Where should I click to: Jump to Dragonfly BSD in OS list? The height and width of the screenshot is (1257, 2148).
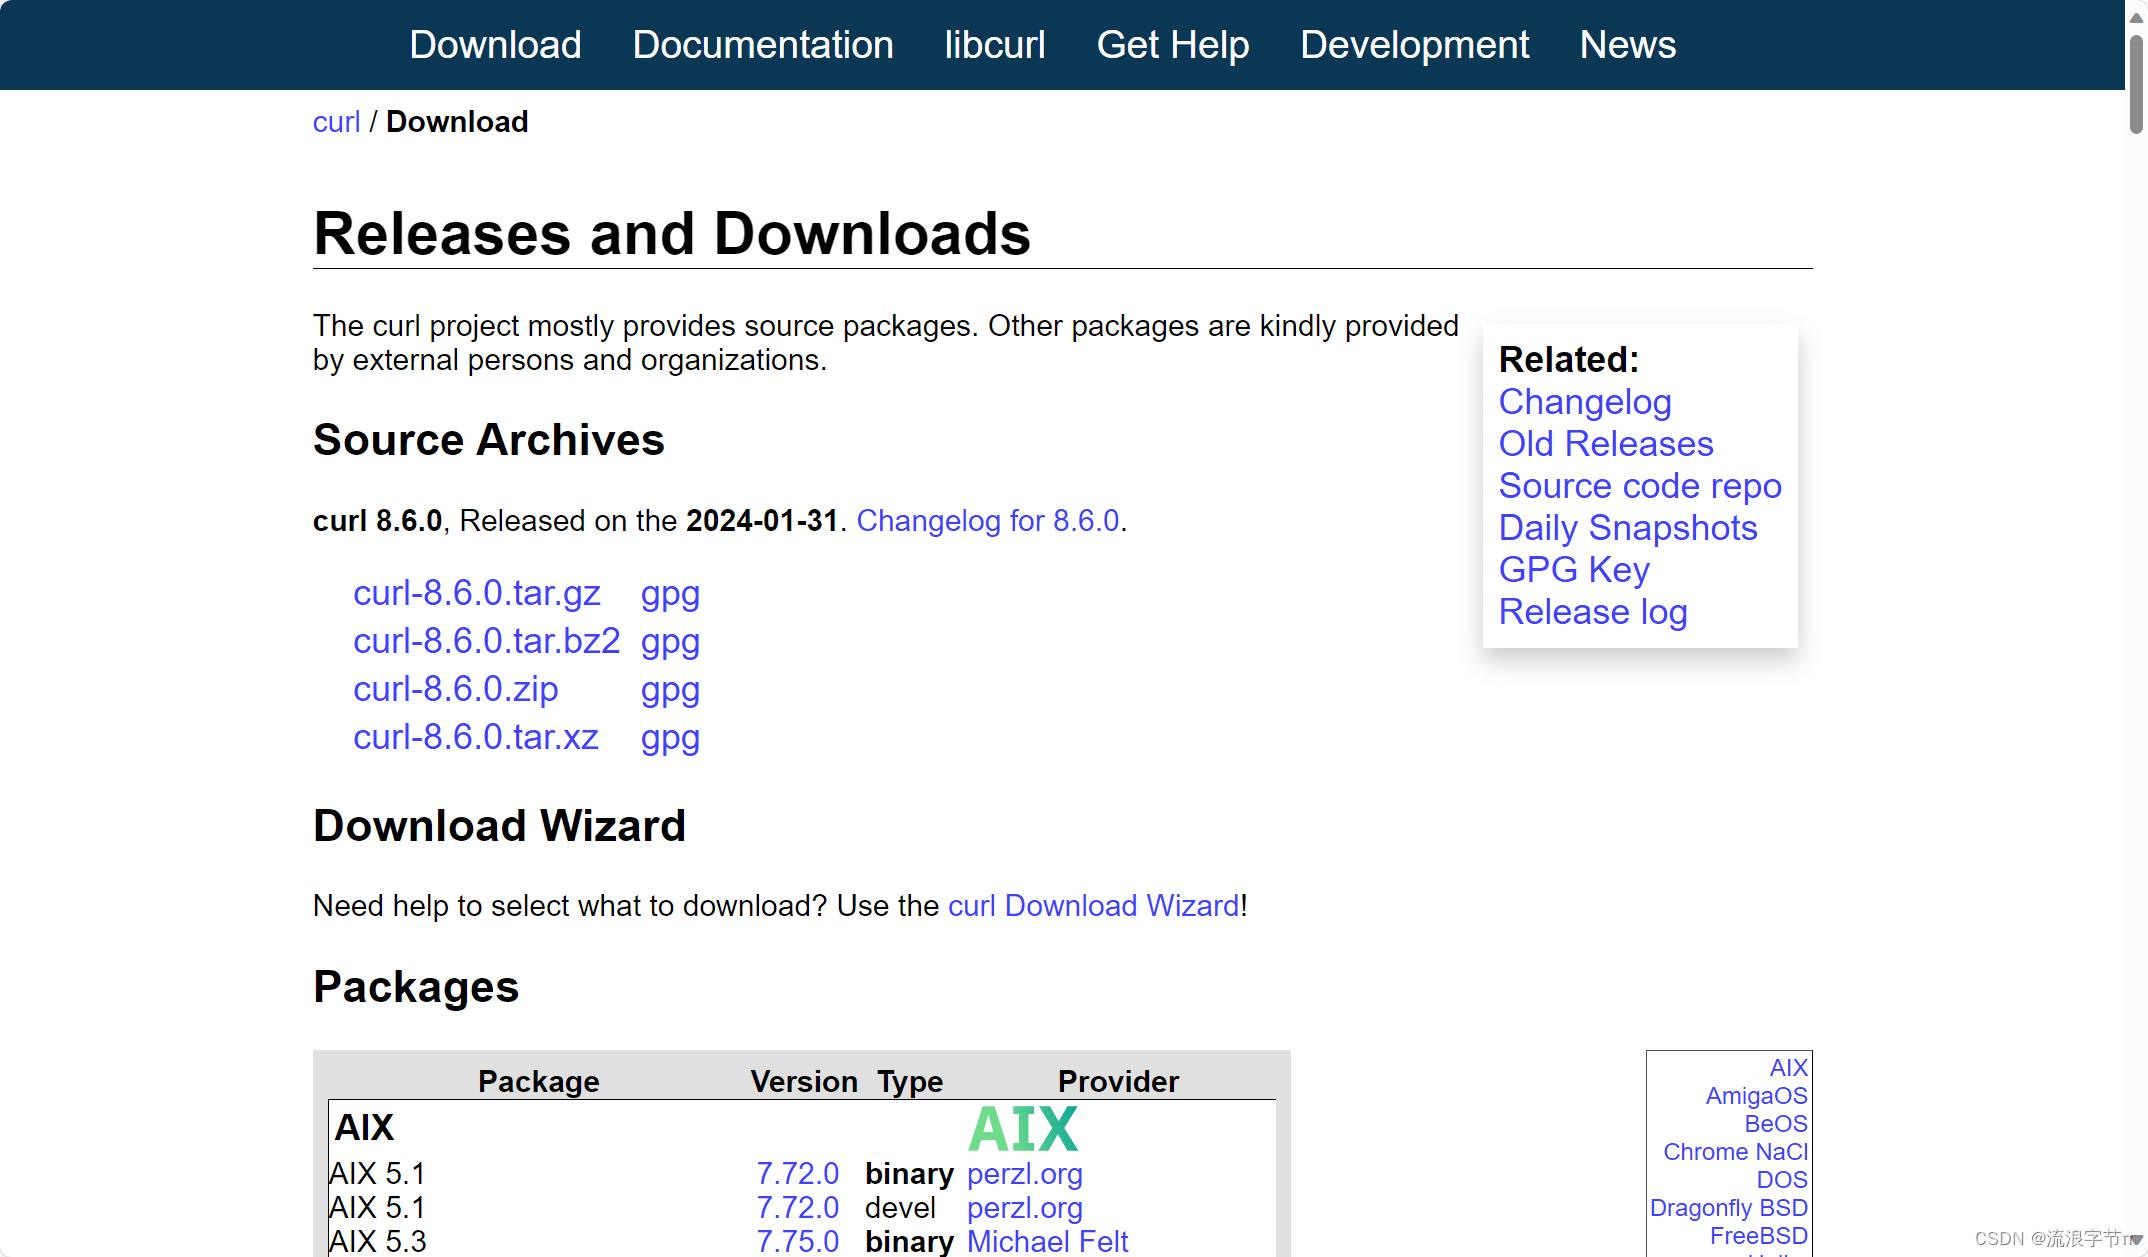[1728, 1208]
